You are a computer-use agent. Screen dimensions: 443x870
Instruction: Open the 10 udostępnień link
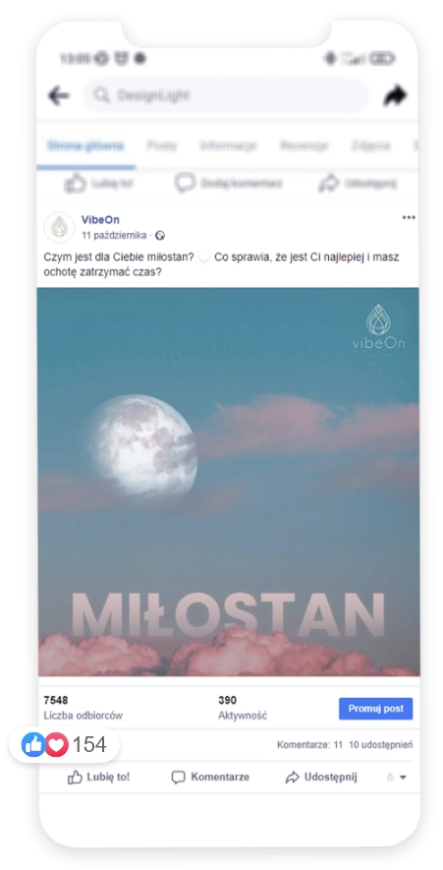(381, 745)
